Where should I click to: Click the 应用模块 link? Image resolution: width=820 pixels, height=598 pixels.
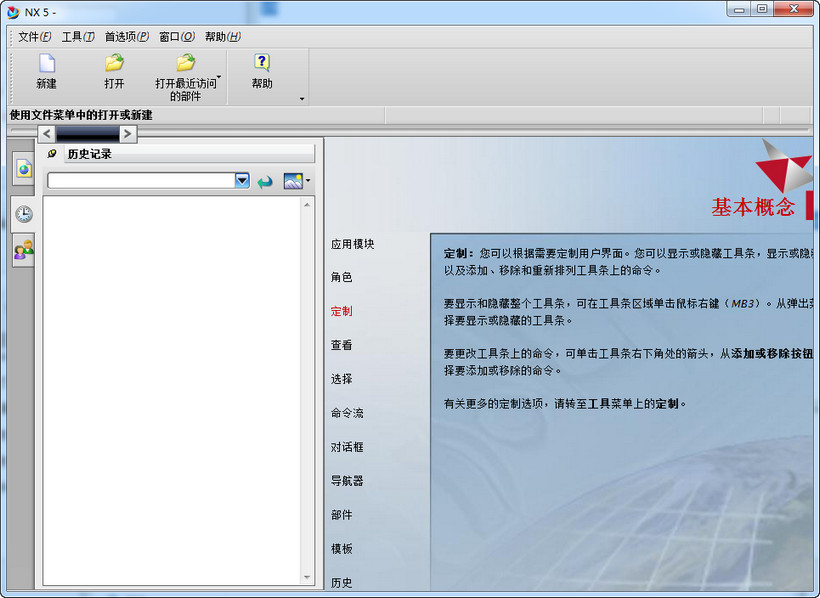[x=352, y=244]
